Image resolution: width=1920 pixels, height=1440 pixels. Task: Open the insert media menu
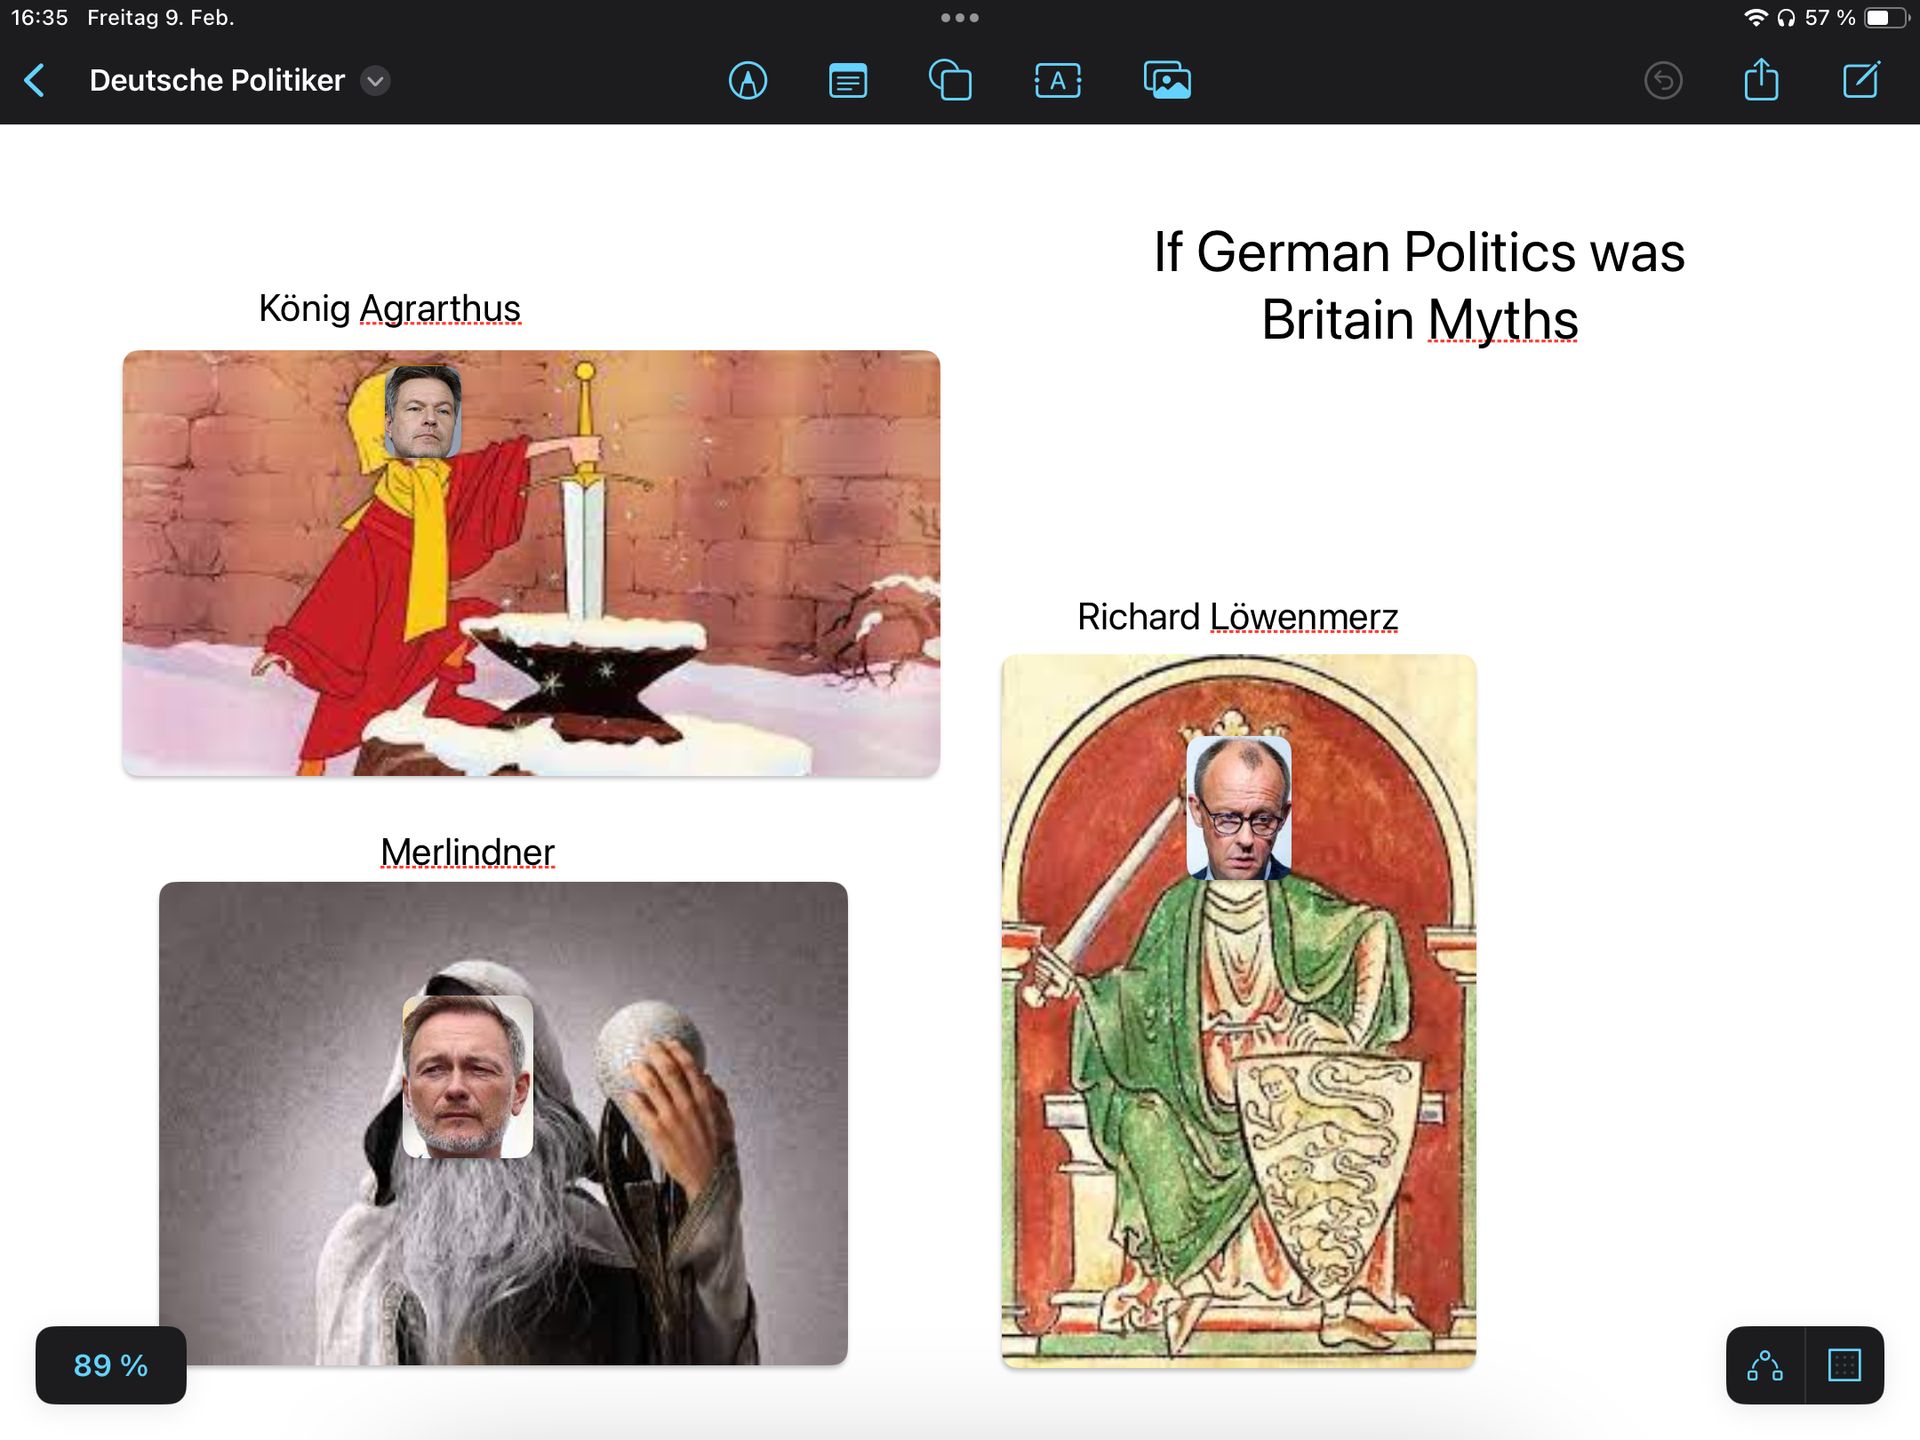click(x=1167, y=80)
